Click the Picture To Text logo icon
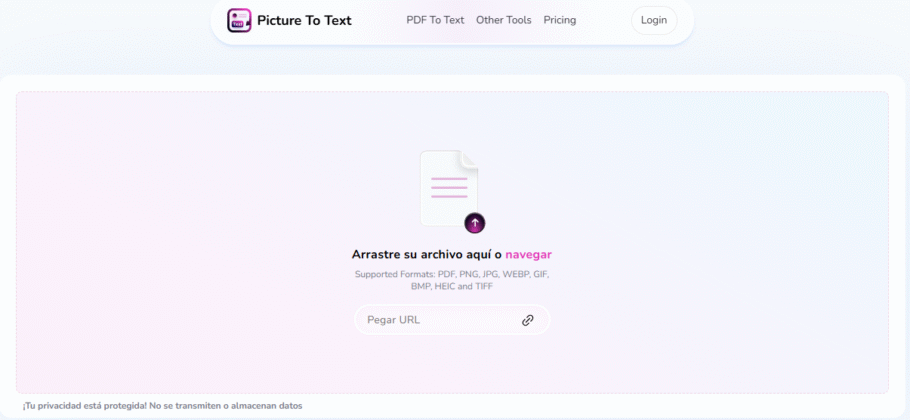This screenshot has height=420, width=910. [239, 20]
